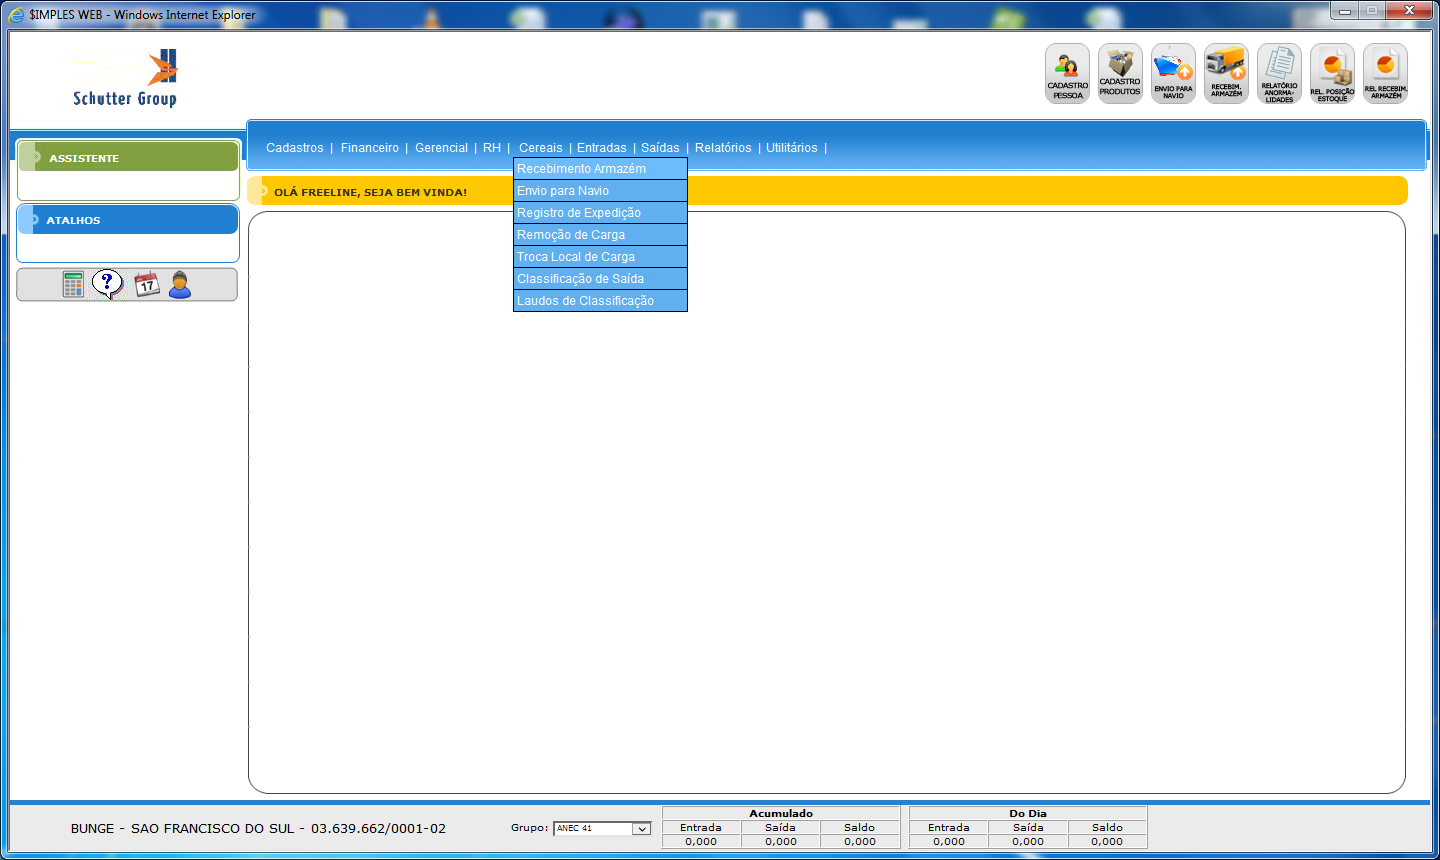Open the Financeiro menu
This screenshot has height=860, width=1440.
369,148
